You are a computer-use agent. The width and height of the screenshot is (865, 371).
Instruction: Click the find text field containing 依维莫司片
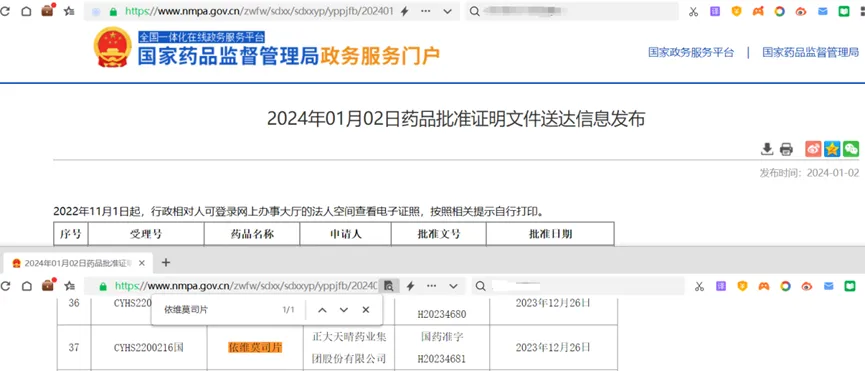[221, 310]
